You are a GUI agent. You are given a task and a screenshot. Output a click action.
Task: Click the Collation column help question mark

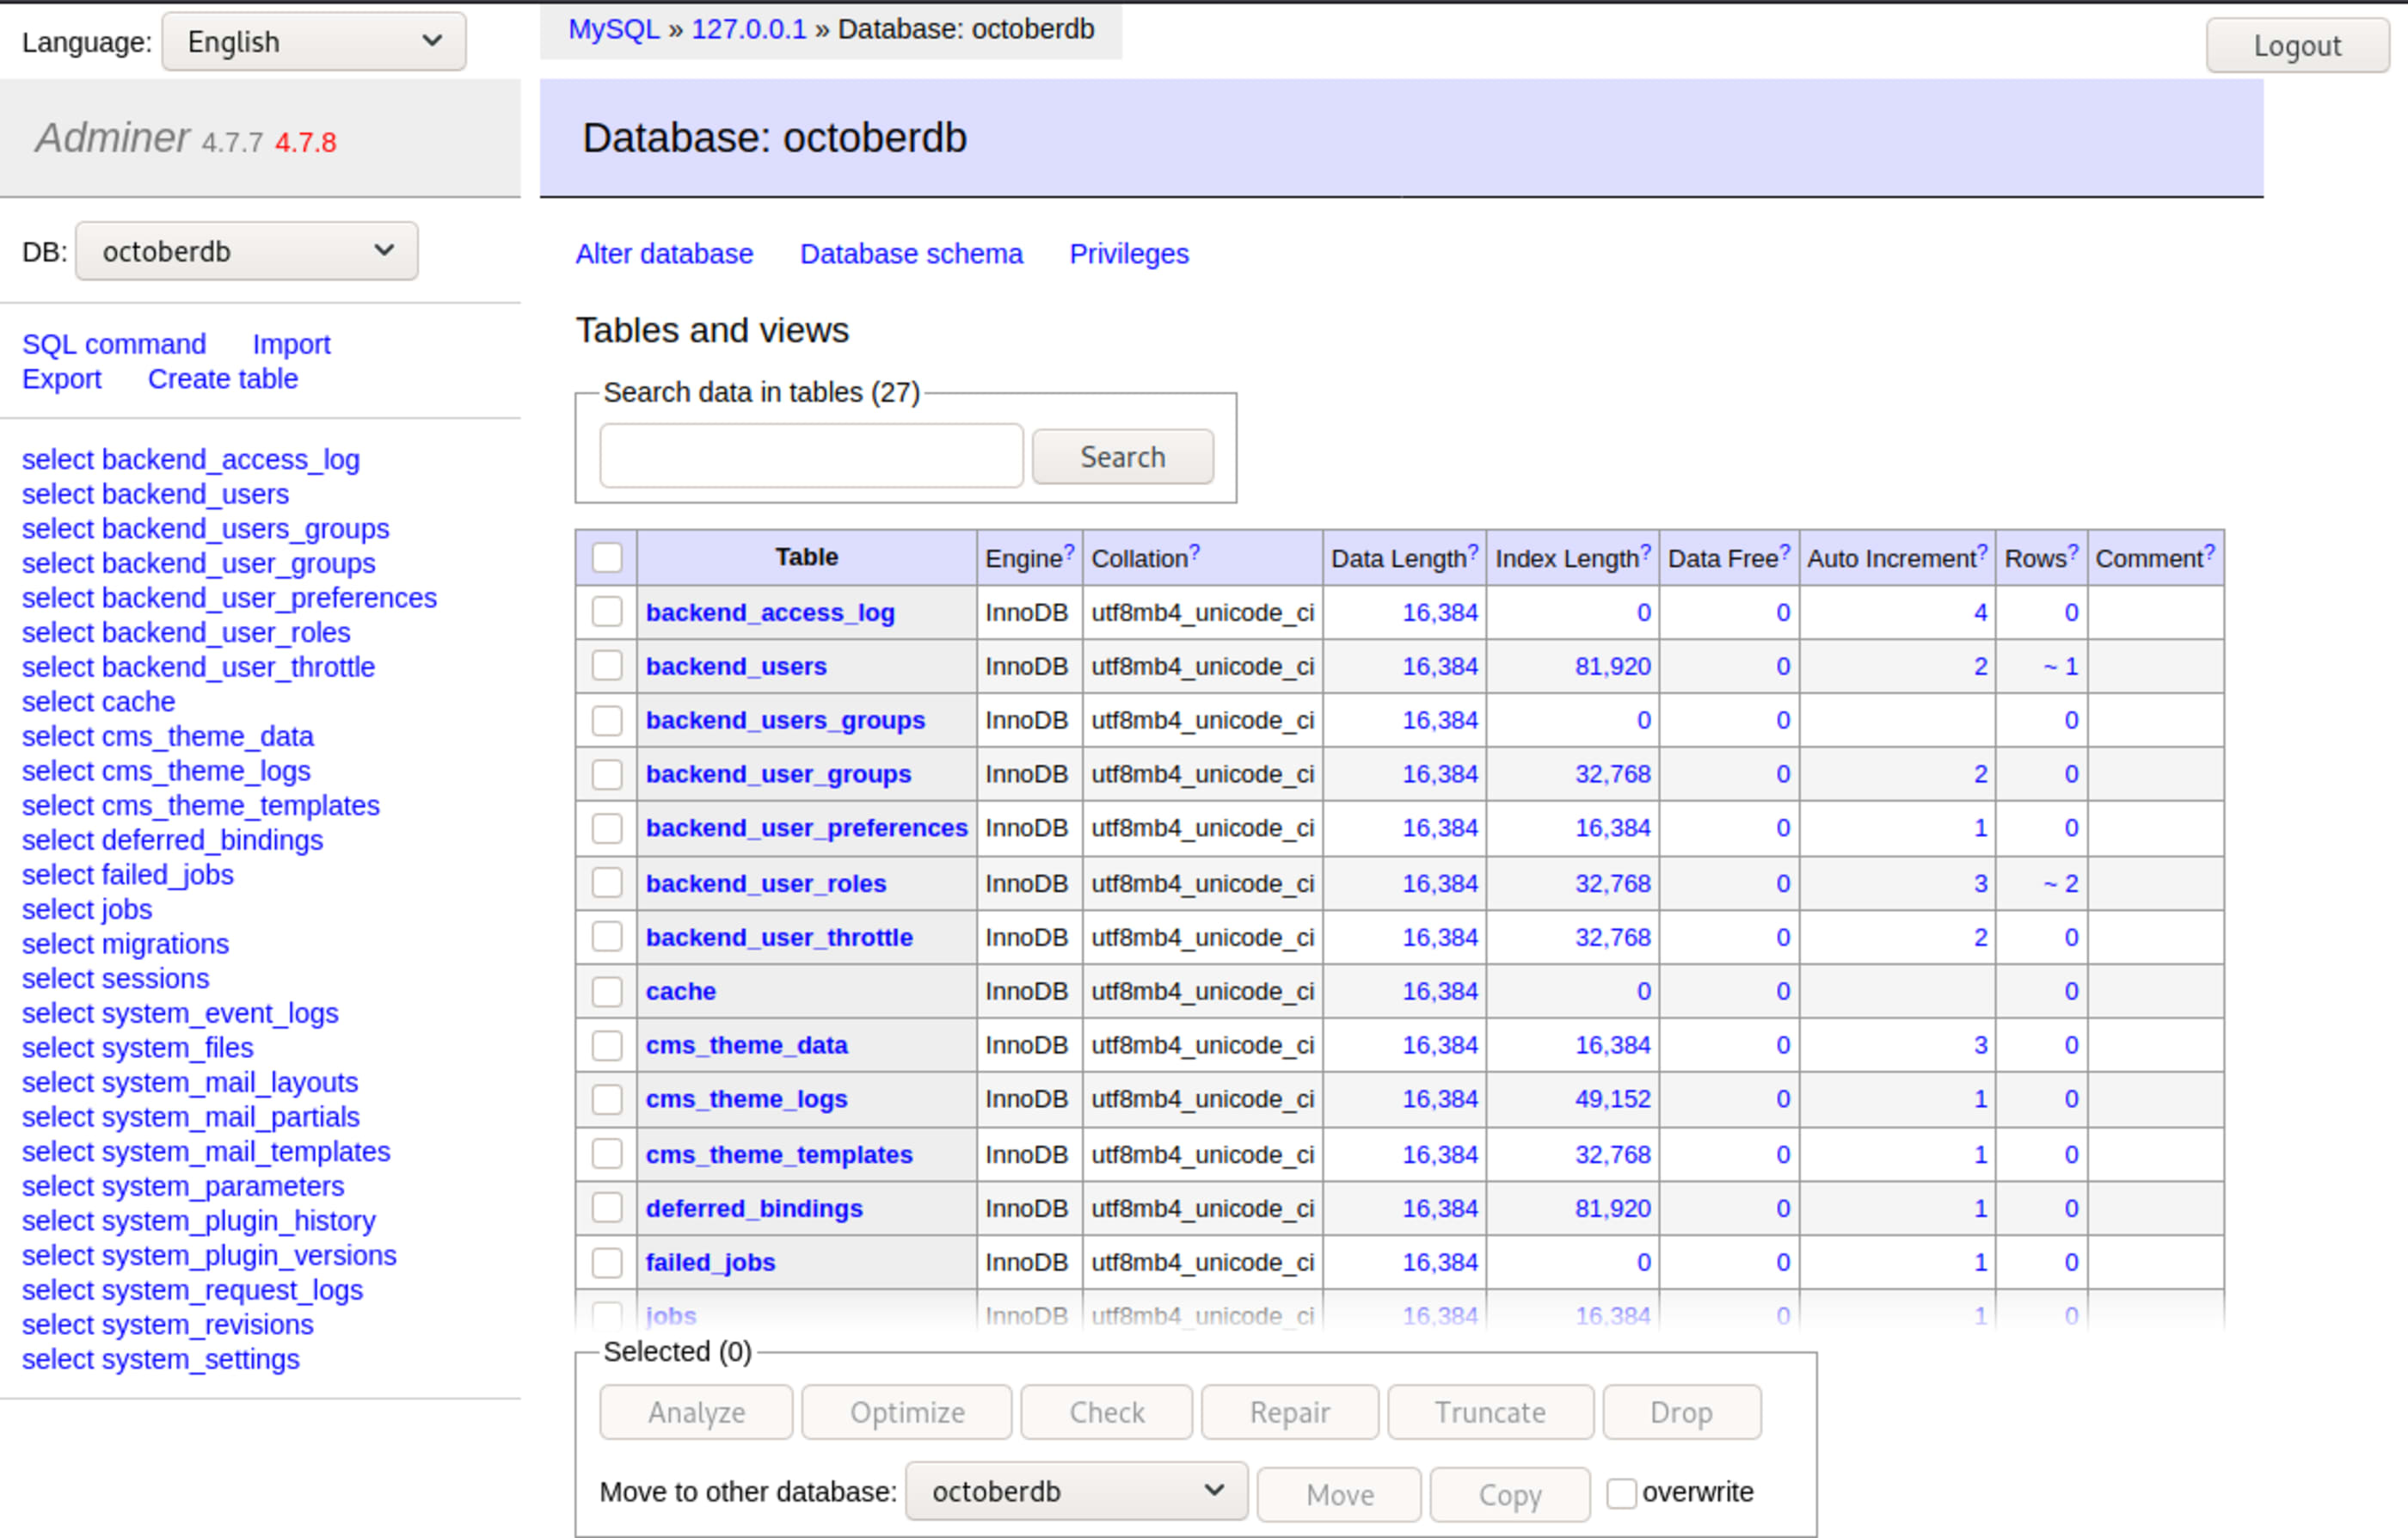(1194, 551)
